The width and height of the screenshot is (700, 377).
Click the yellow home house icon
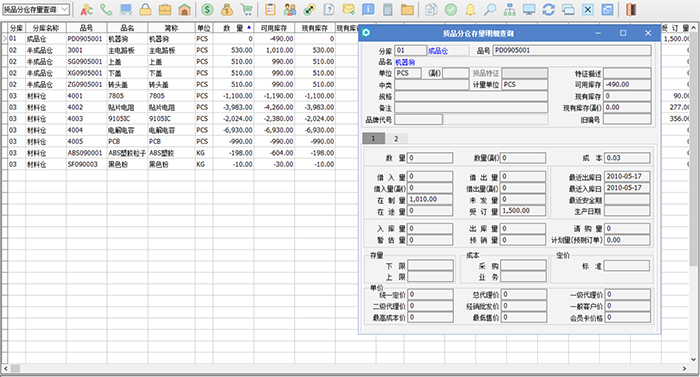(184, 9)
